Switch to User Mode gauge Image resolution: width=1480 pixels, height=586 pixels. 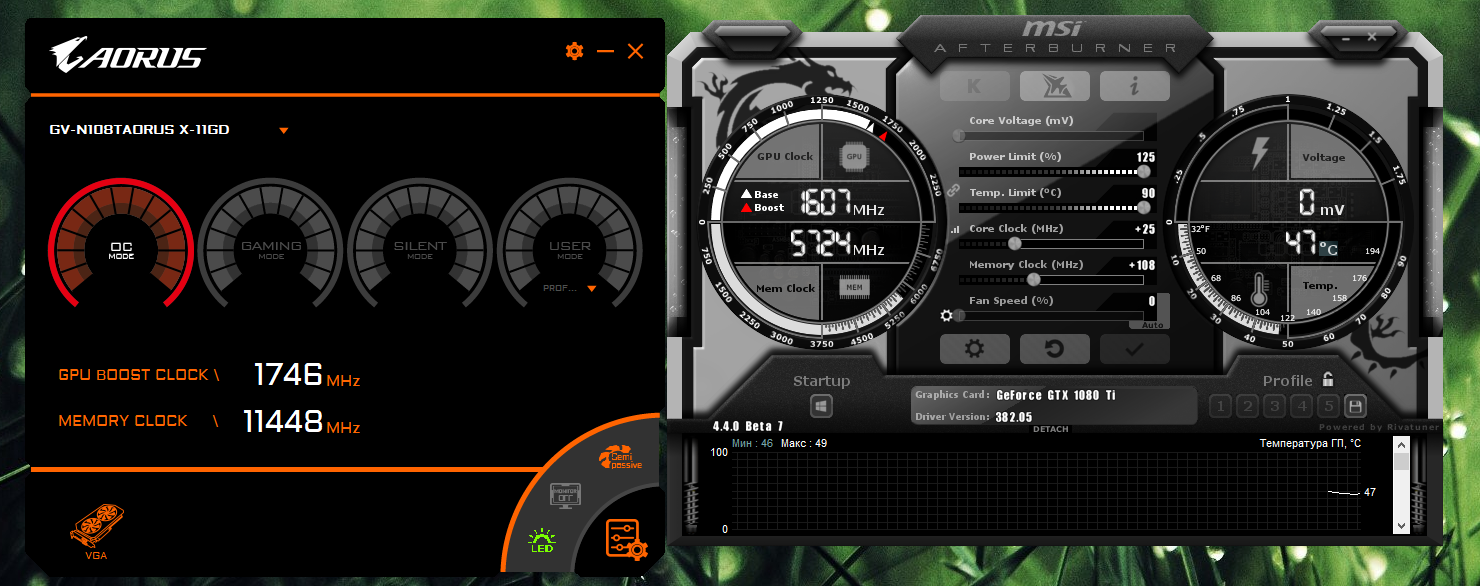pyautogui.click(x=570, y=250)
